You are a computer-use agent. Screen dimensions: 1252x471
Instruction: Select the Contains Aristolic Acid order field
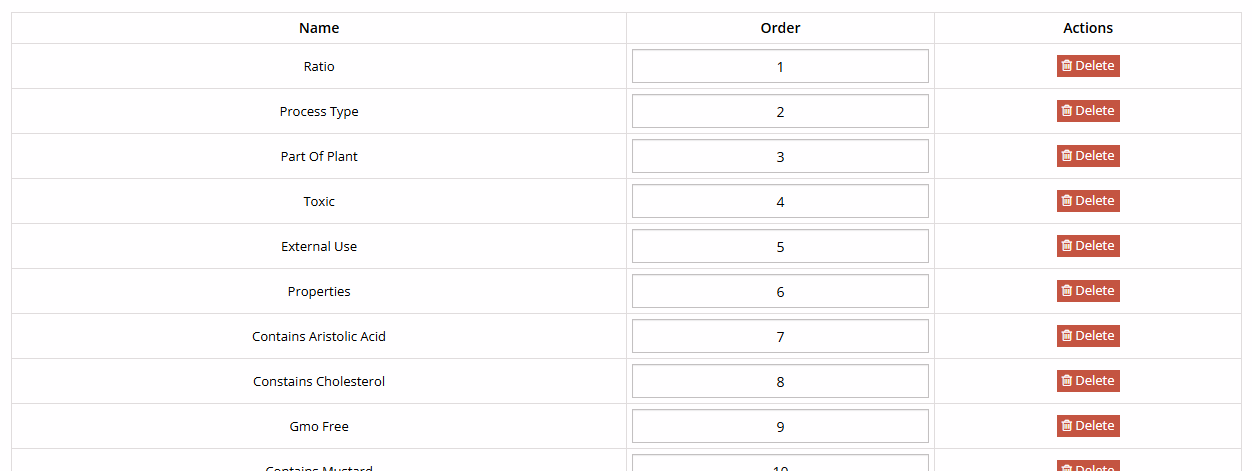coord(780,337)
